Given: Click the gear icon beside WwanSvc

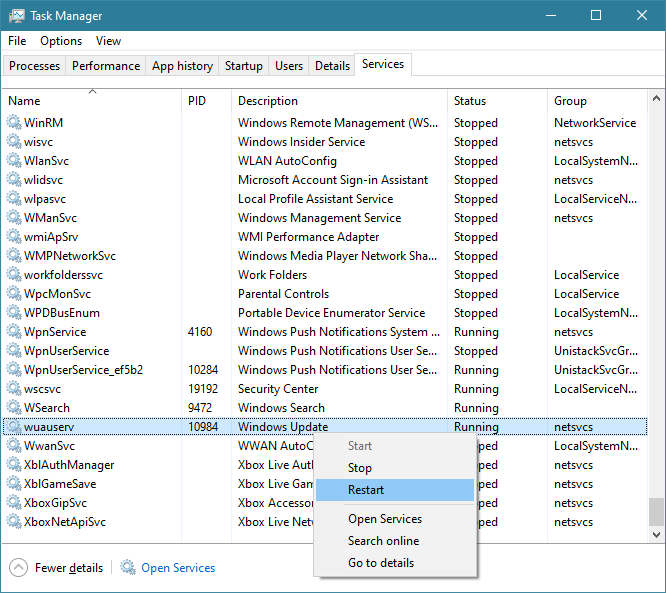Looking at the screenshot, I should pos(14,446).
